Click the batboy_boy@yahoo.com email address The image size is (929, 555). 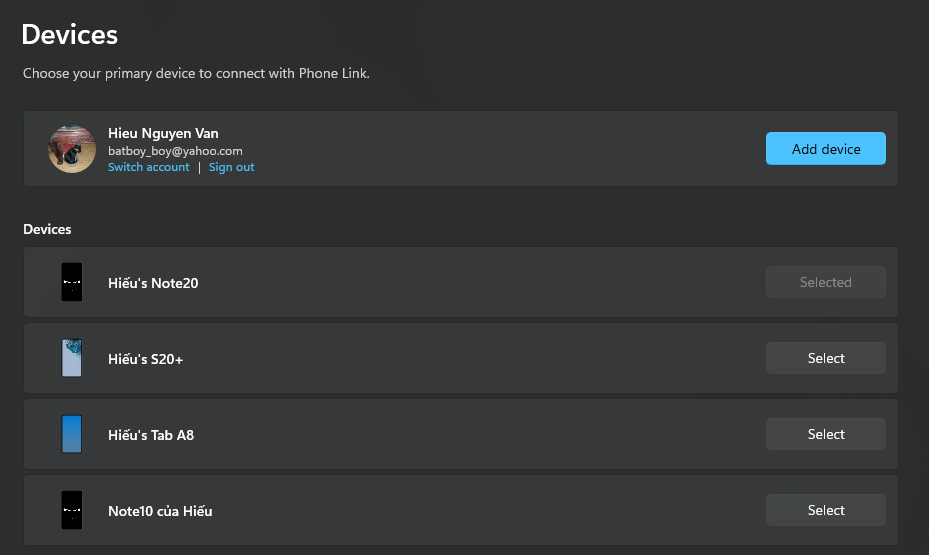(x=175, y=151)
